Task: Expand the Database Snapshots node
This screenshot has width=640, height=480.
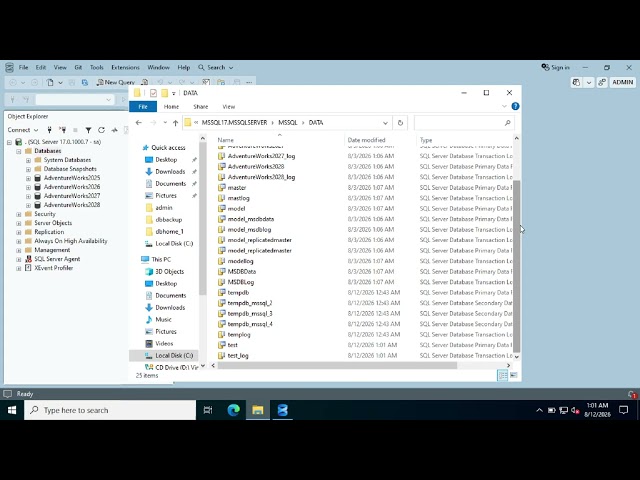Action: [x=28, y=169]
